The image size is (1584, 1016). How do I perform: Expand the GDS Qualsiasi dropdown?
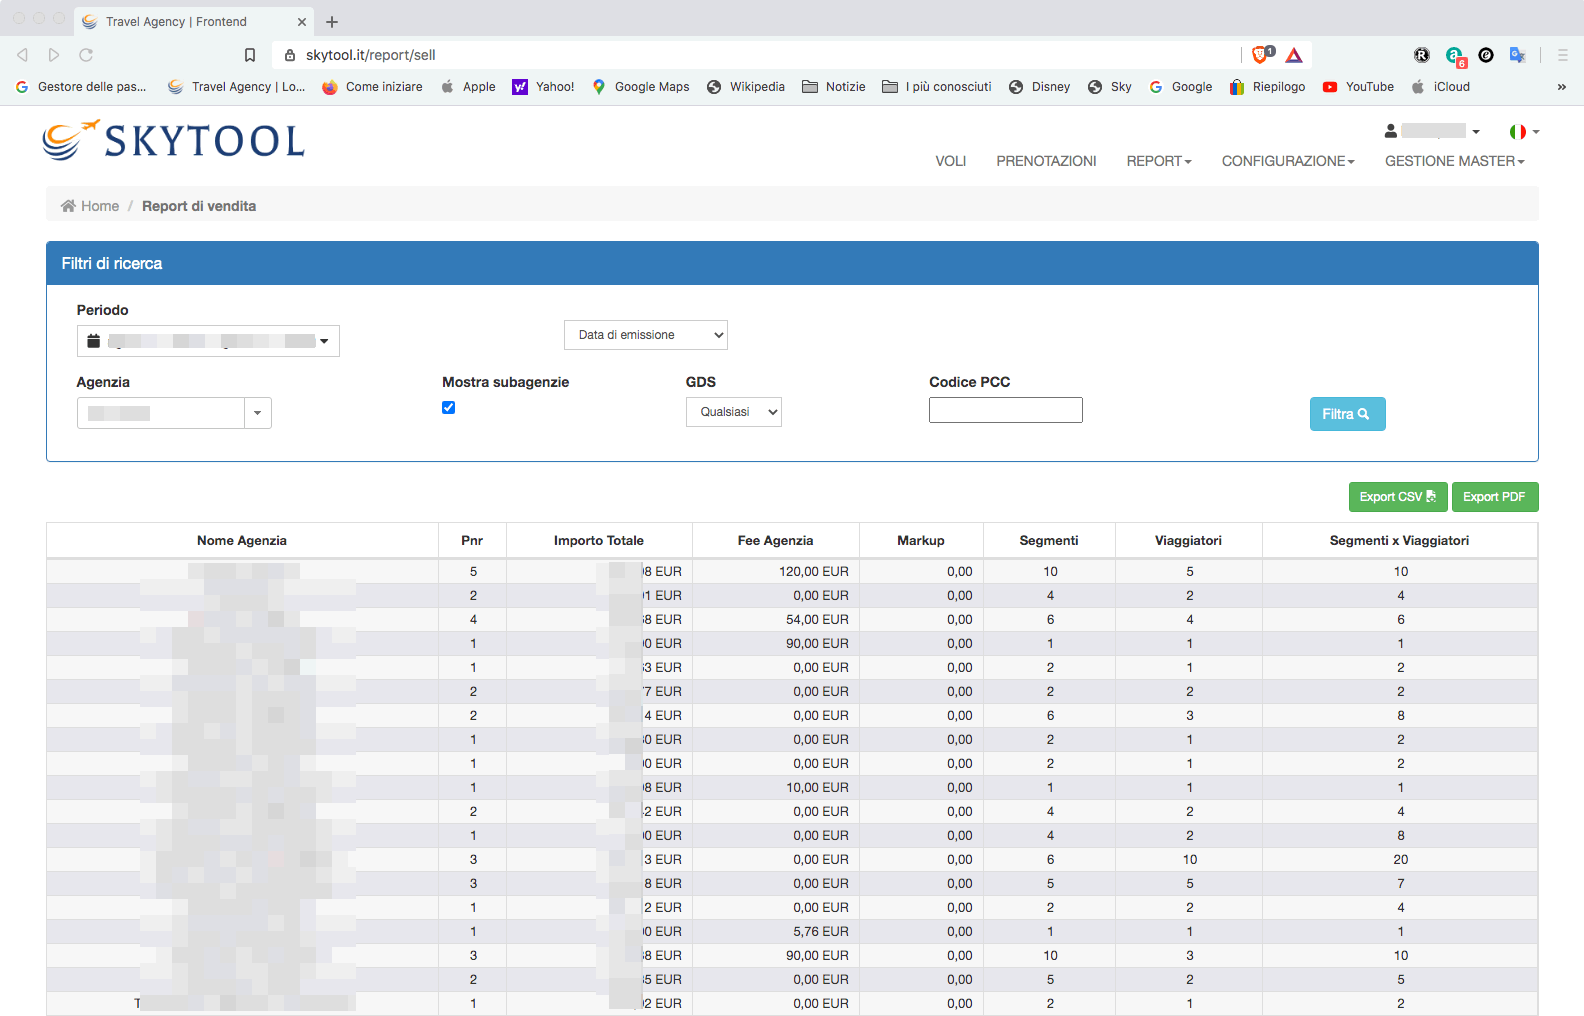[x=734, y=412]
